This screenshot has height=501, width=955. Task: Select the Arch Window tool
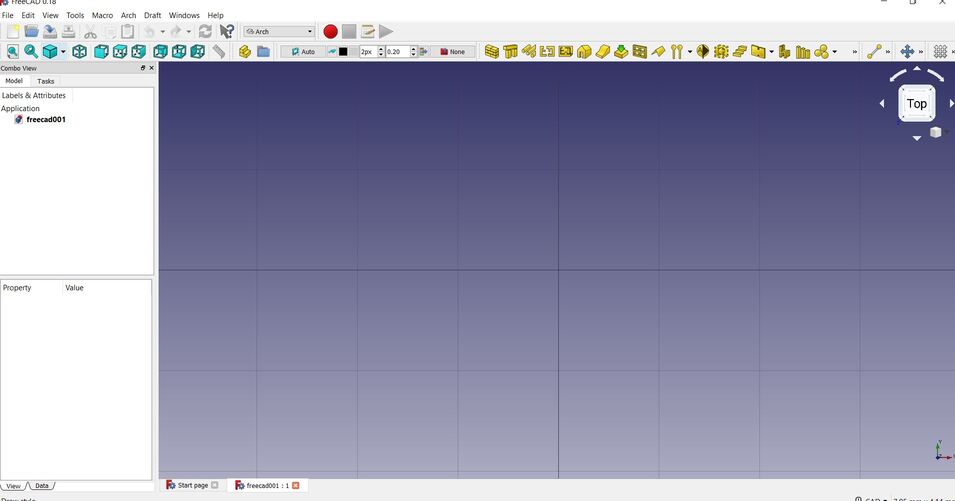[x=640, y=52]
